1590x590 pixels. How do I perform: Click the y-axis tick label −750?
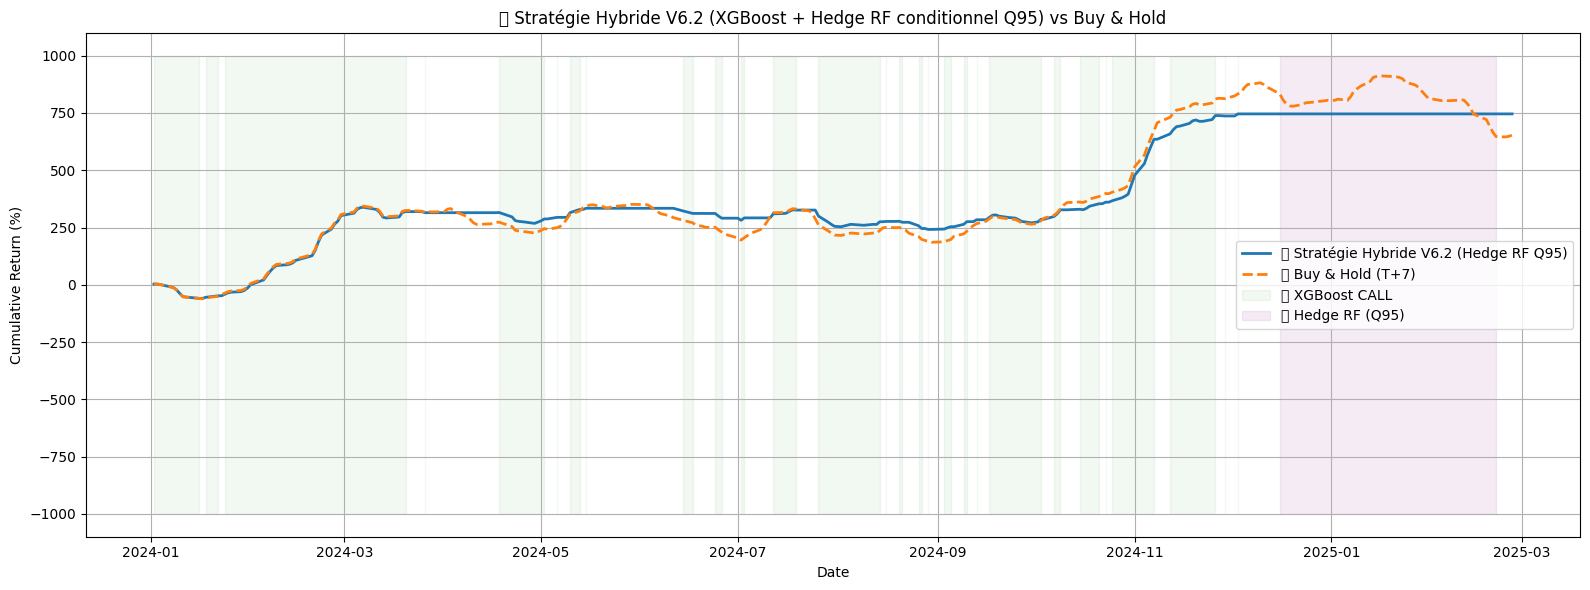[59, 457]
